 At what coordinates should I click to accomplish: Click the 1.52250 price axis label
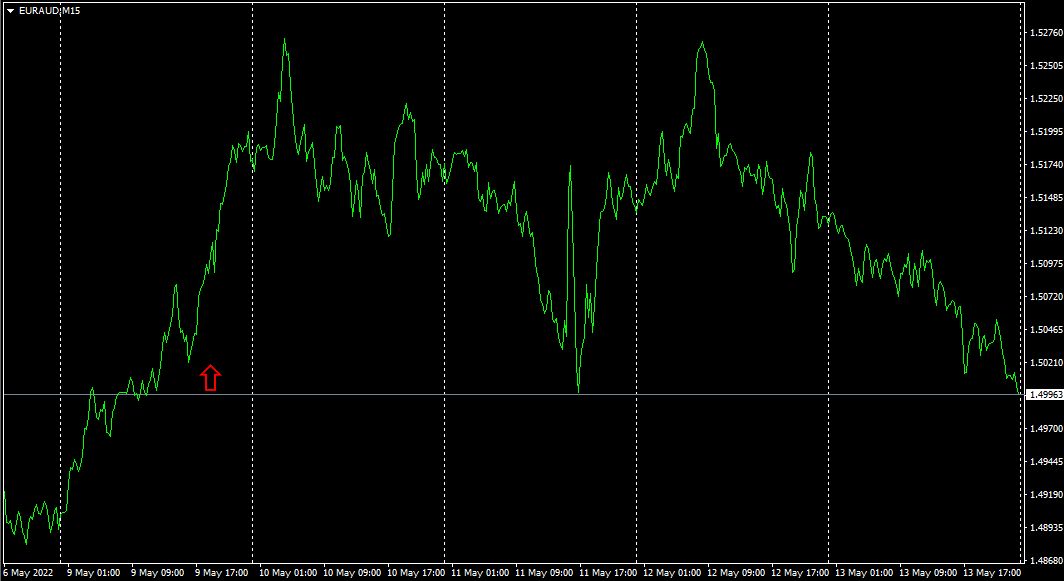[x=1046, y=98]
